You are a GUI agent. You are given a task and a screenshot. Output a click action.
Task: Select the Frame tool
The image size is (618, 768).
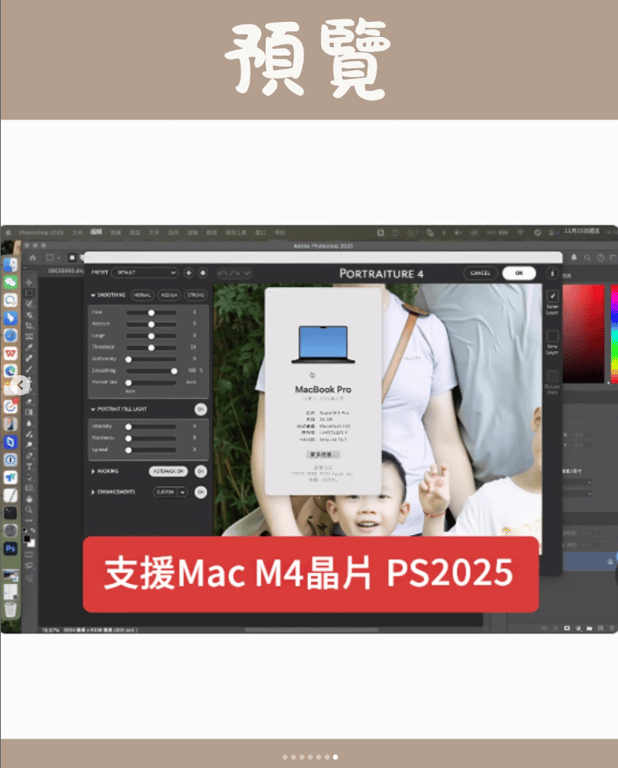pyautogui.click(x=29, y=336)
